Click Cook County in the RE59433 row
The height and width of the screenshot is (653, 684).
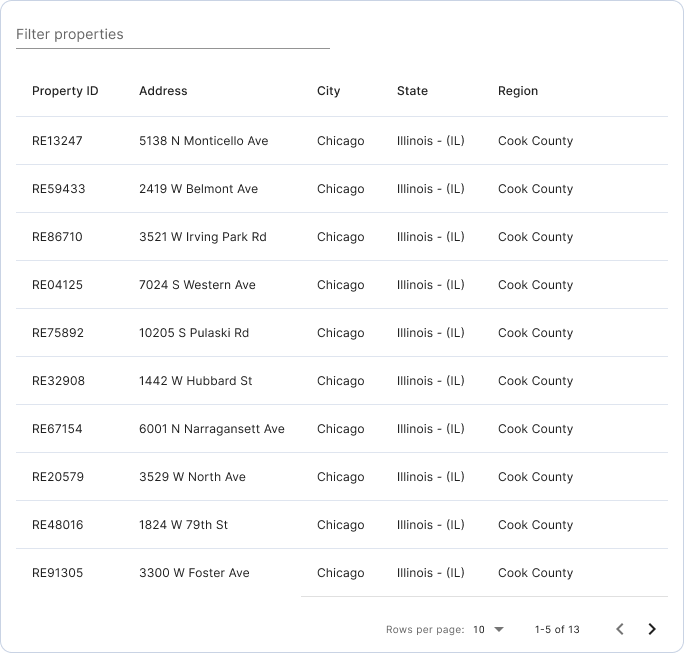tap(535, 189)
